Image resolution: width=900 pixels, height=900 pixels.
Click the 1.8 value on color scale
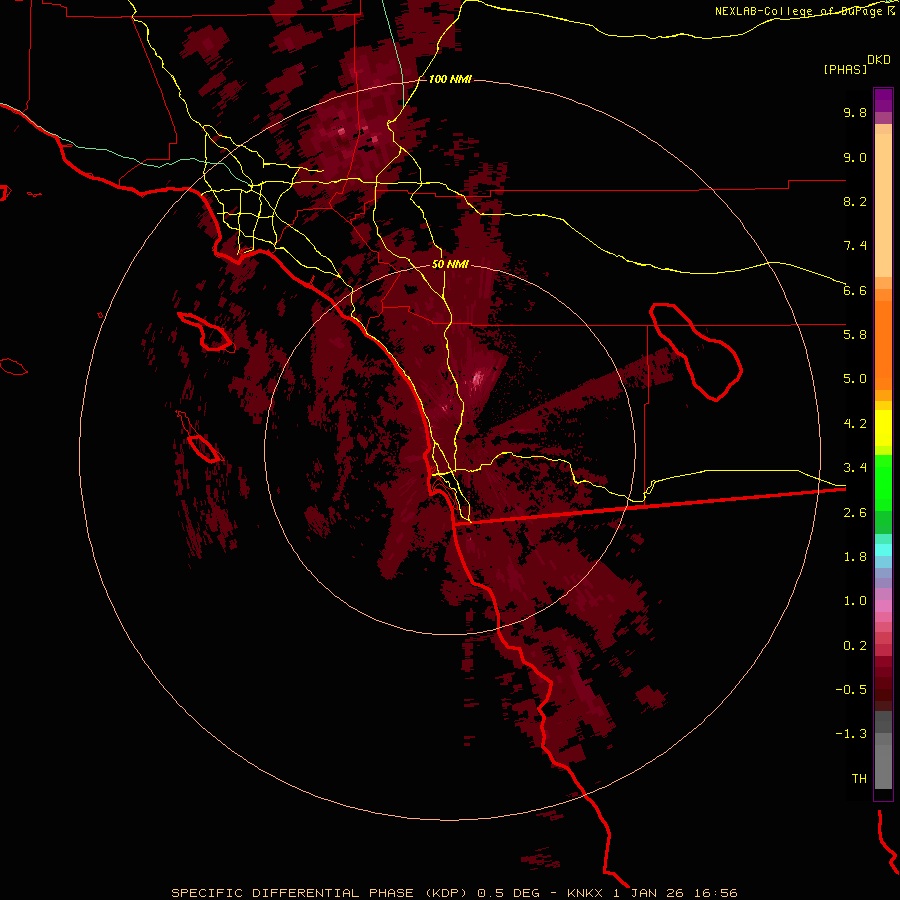pos(855,557)
